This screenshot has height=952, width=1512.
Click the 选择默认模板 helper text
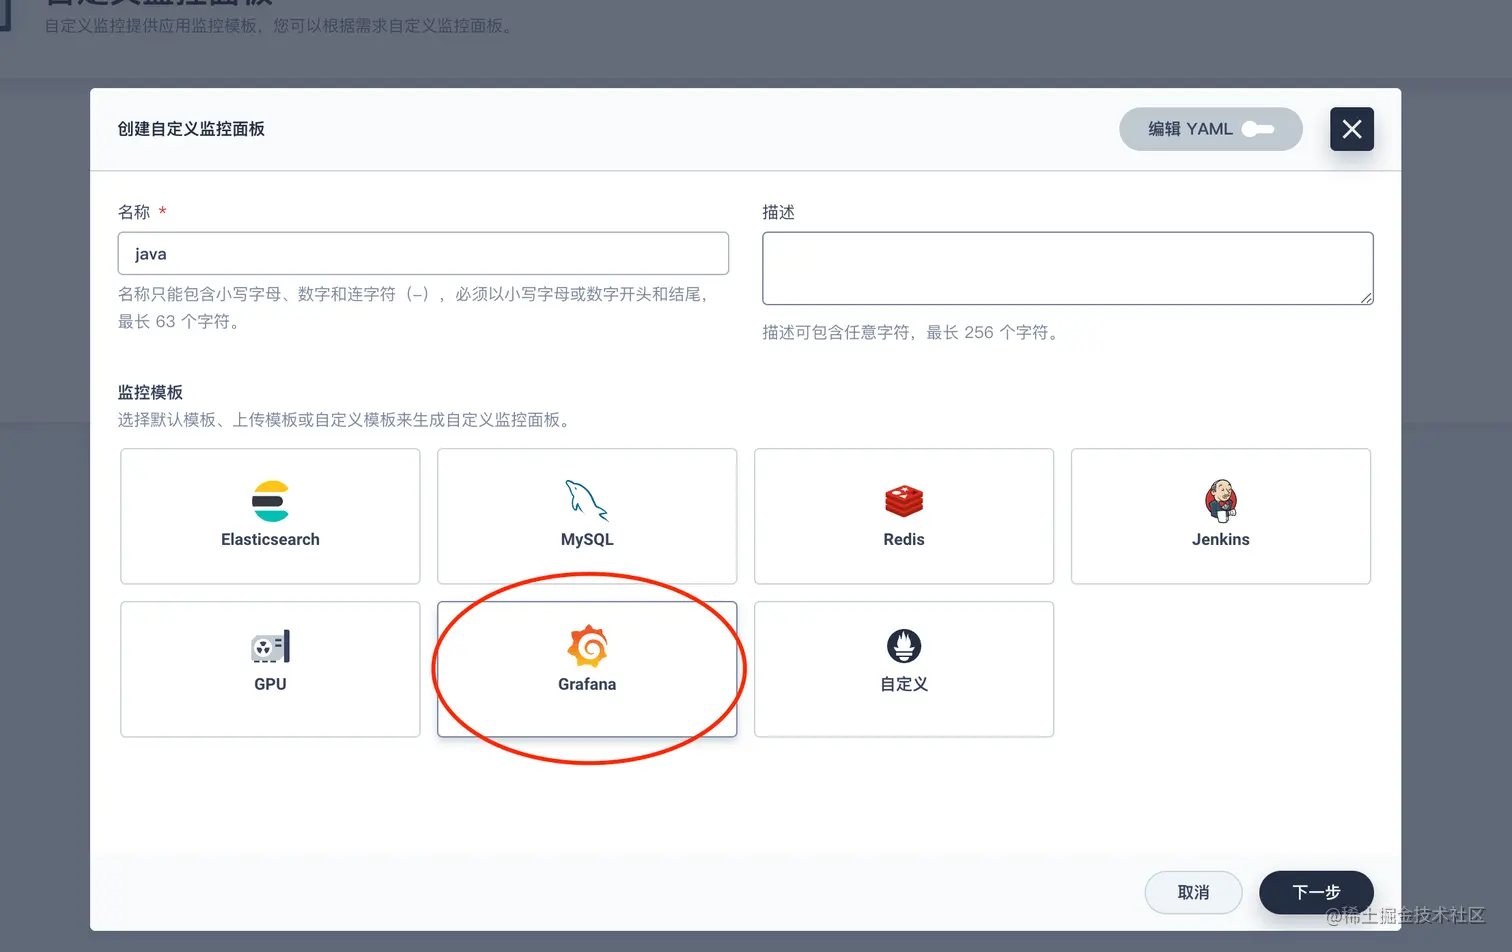[x=347, y=420]
